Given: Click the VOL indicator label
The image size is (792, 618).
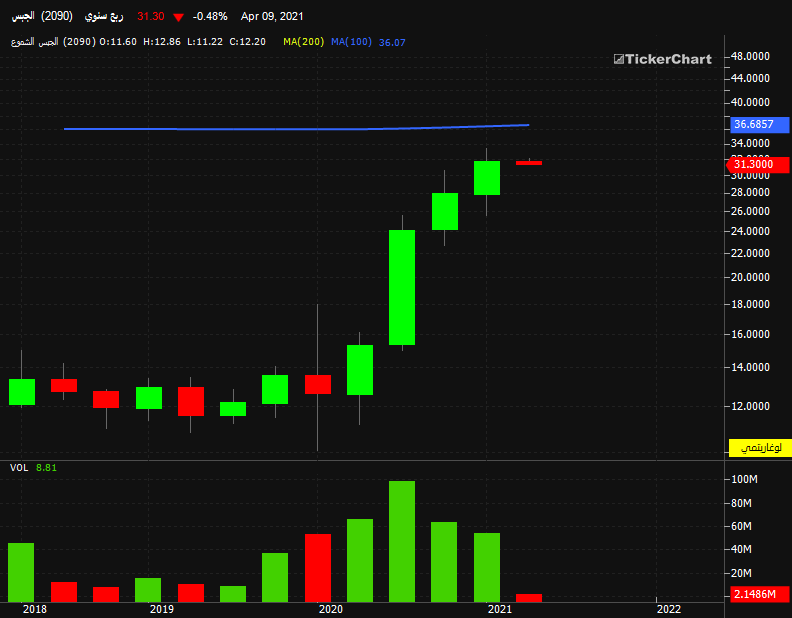Looking at the screenshot, I should 19,468.
